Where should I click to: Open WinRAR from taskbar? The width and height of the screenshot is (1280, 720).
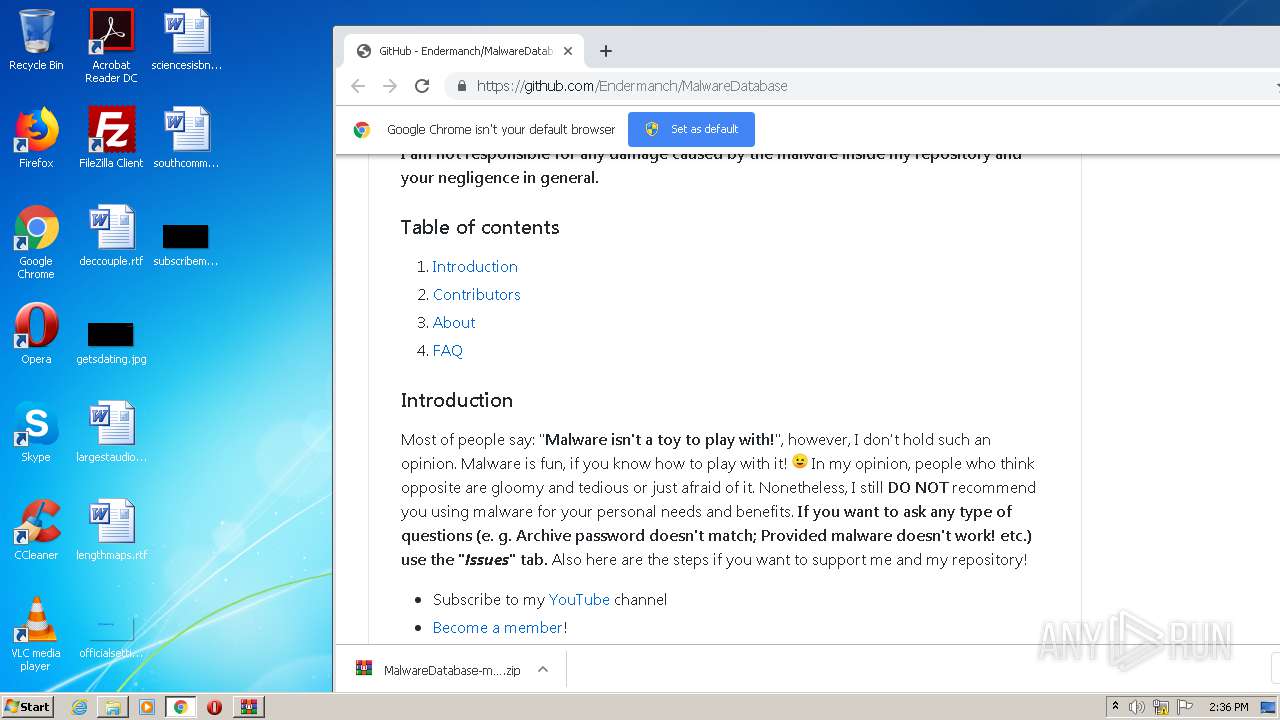(x=248, y=707)
